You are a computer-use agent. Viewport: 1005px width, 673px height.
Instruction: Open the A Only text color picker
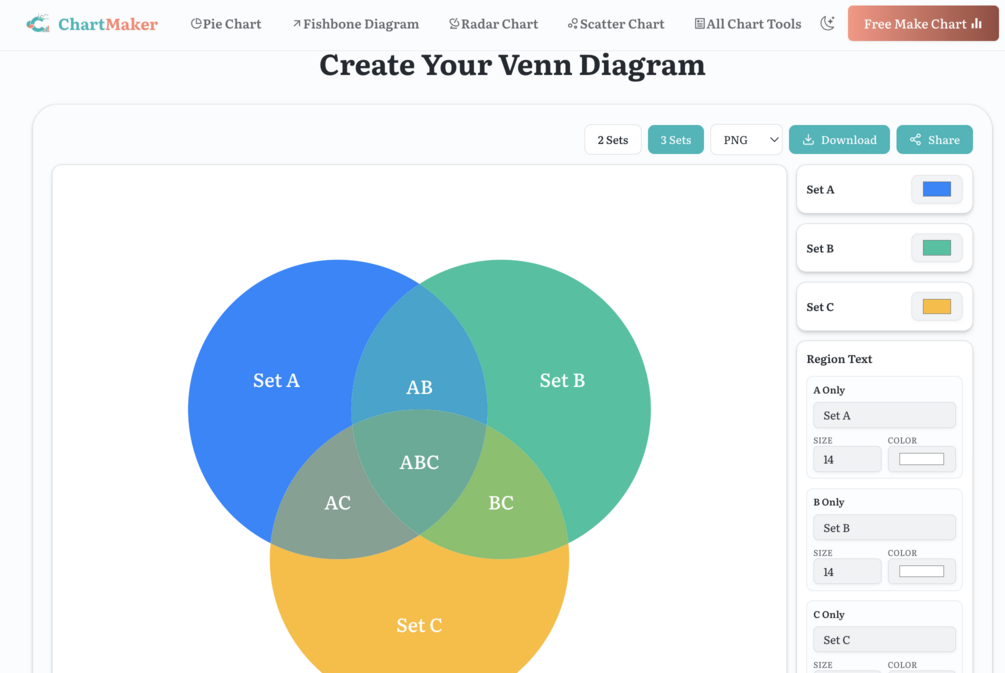point(922,459)
